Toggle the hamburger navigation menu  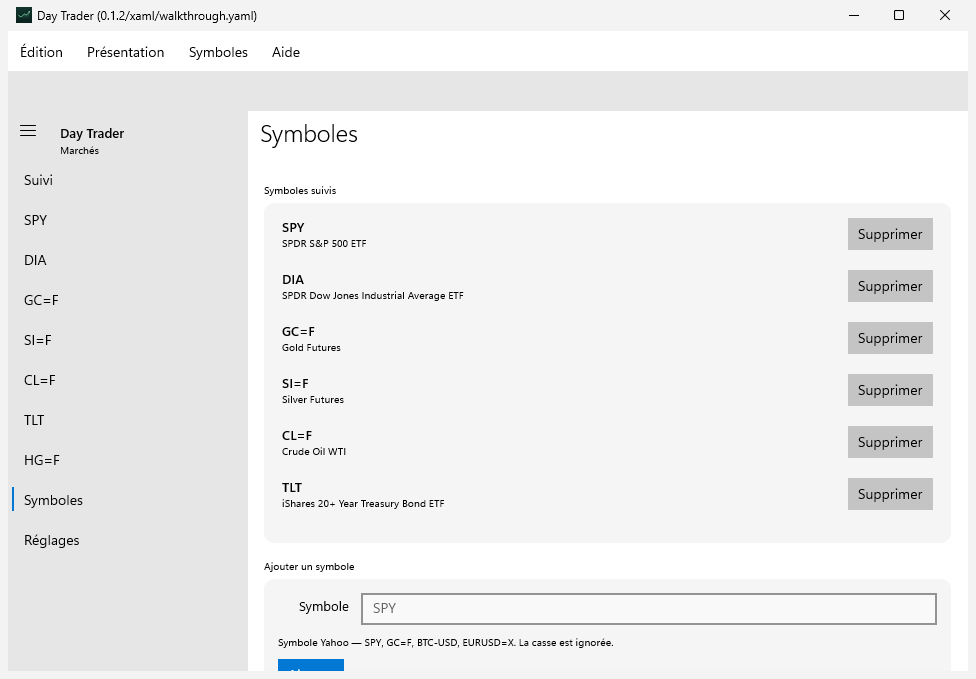(x=28, y=131)
